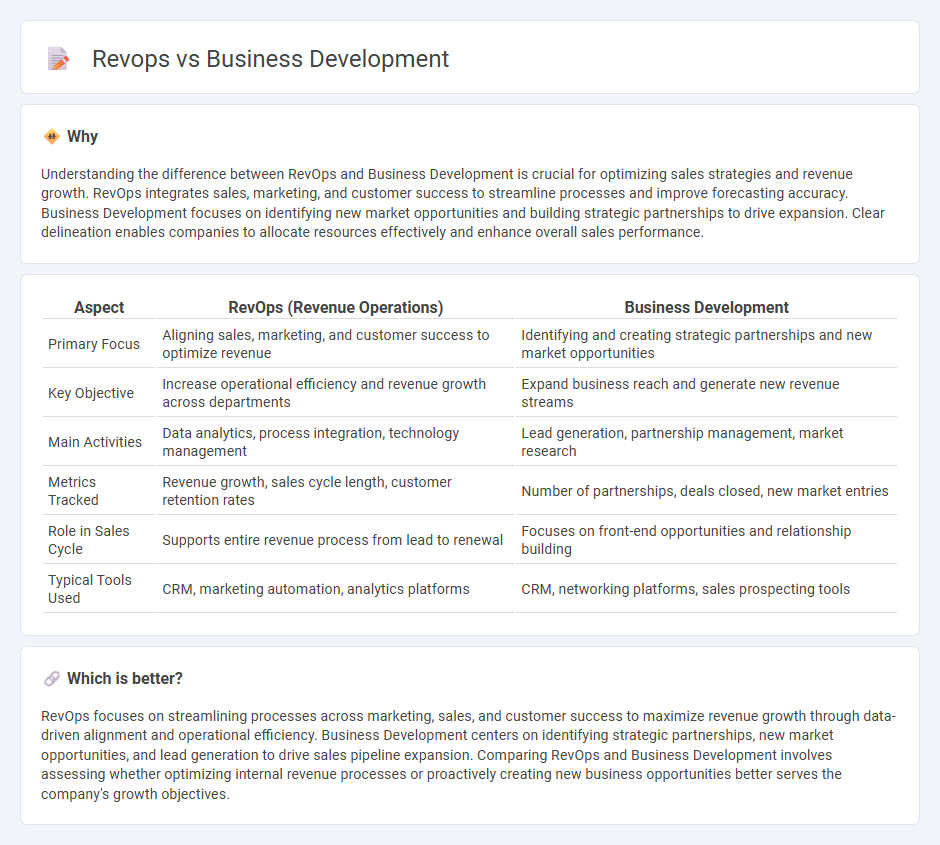Viewport: 940px width, 845px height.
Task: Click cell 'Supports entire revenue process from lead to renewal'
Action: (336, 540)
